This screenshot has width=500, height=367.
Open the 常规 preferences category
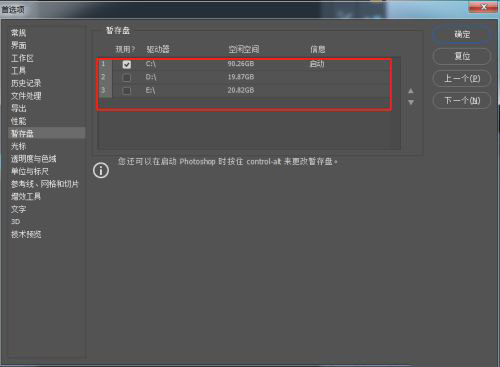click(19, 33)
